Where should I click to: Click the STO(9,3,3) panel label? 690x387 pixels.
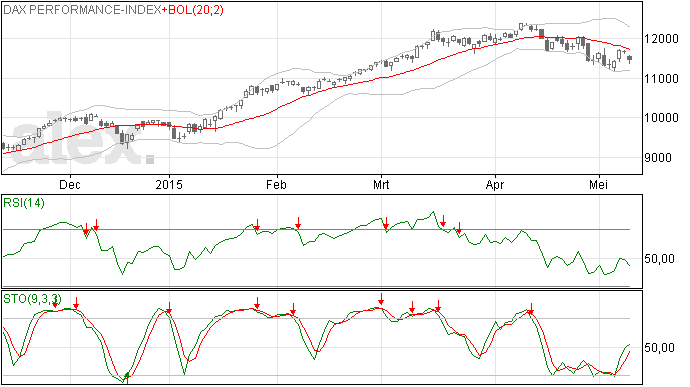coord(32,299)
